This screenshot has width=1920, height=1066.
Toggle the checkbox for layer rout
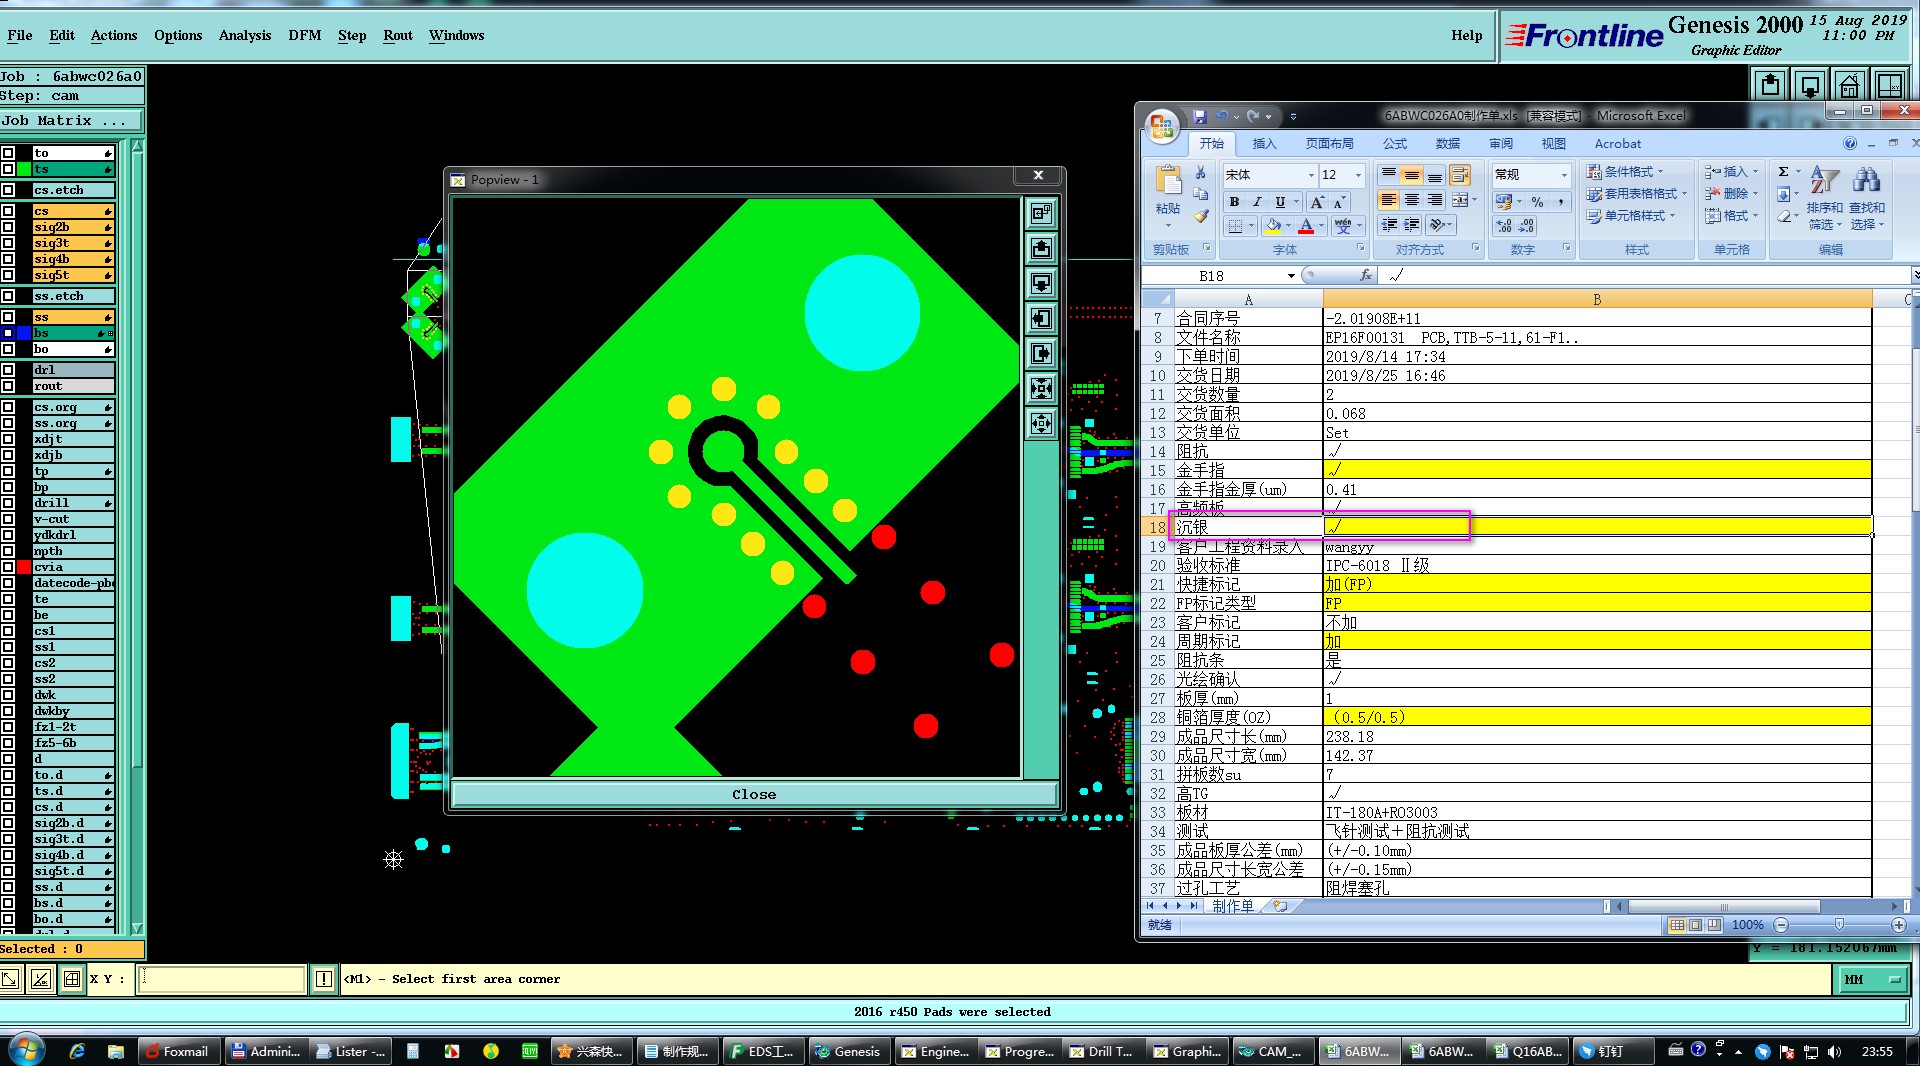click(x=8, y=386)
